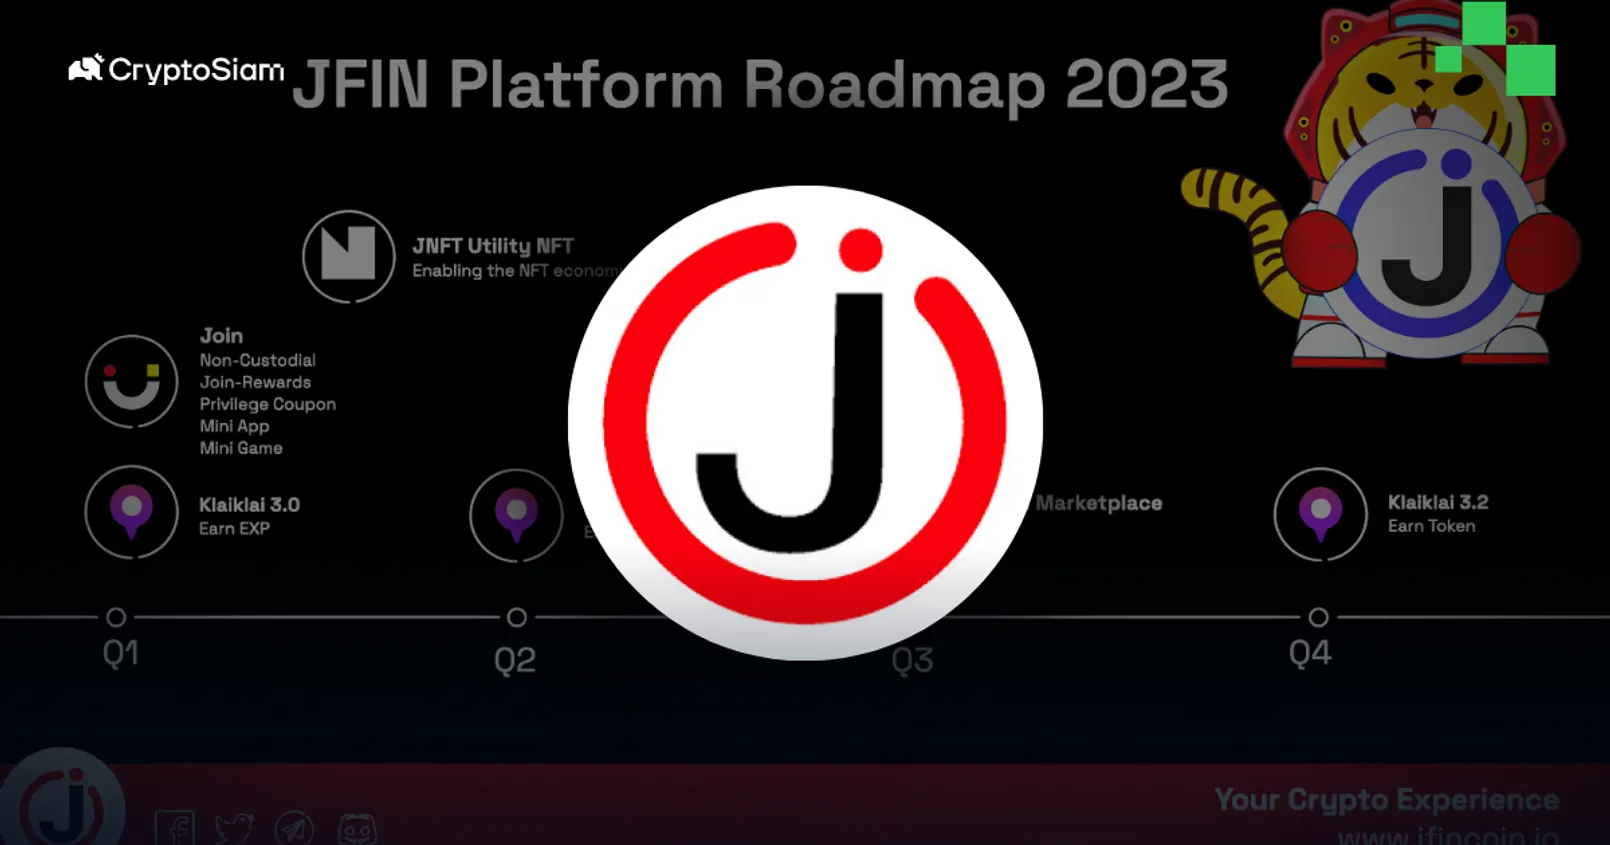Click the Klaiklai 3.0 pin icon

click(131, 512)
